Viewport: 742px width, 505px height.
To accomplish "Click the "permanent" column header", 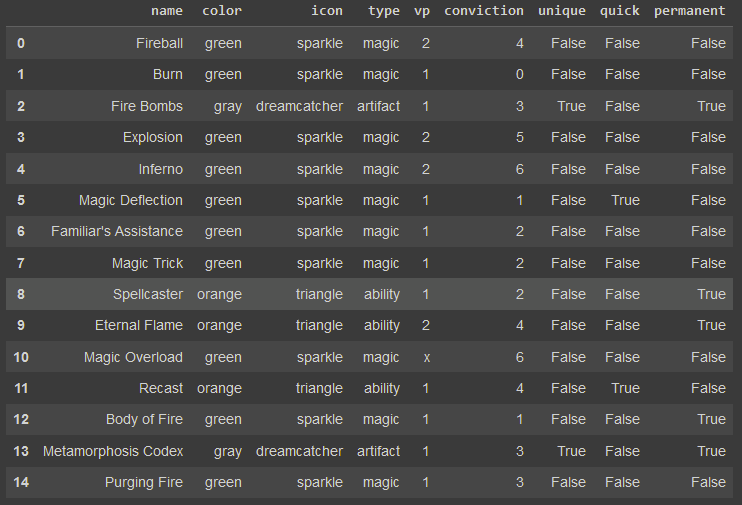I will coord(689,11).
